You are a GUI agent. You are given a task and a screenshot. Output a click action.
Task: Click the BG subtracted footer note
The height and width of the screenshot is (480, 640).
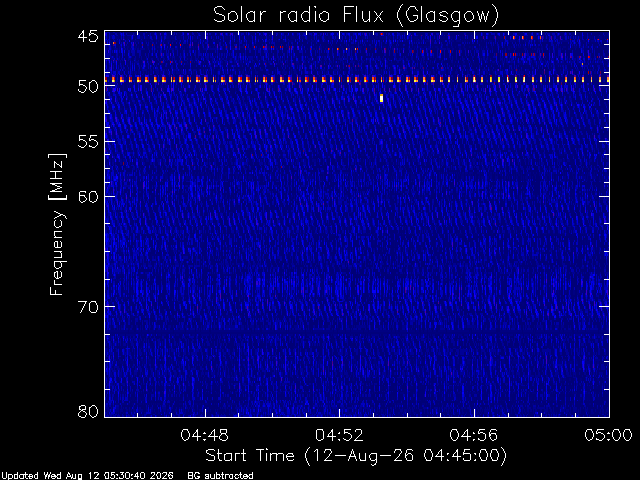(220, 476)
